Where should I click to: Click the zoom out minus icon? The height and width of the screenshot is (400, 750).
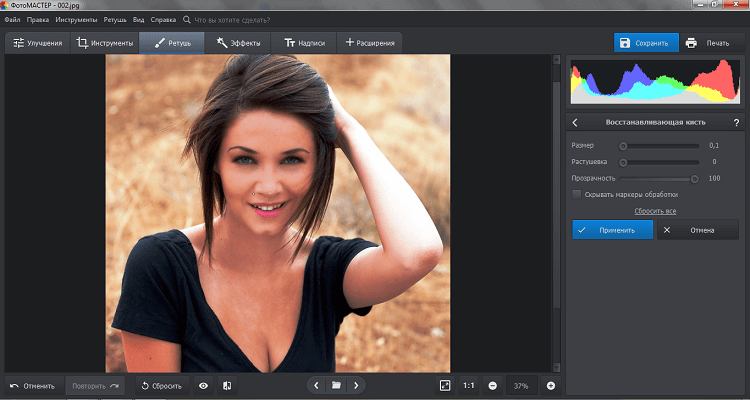click(x=493, y=385)
